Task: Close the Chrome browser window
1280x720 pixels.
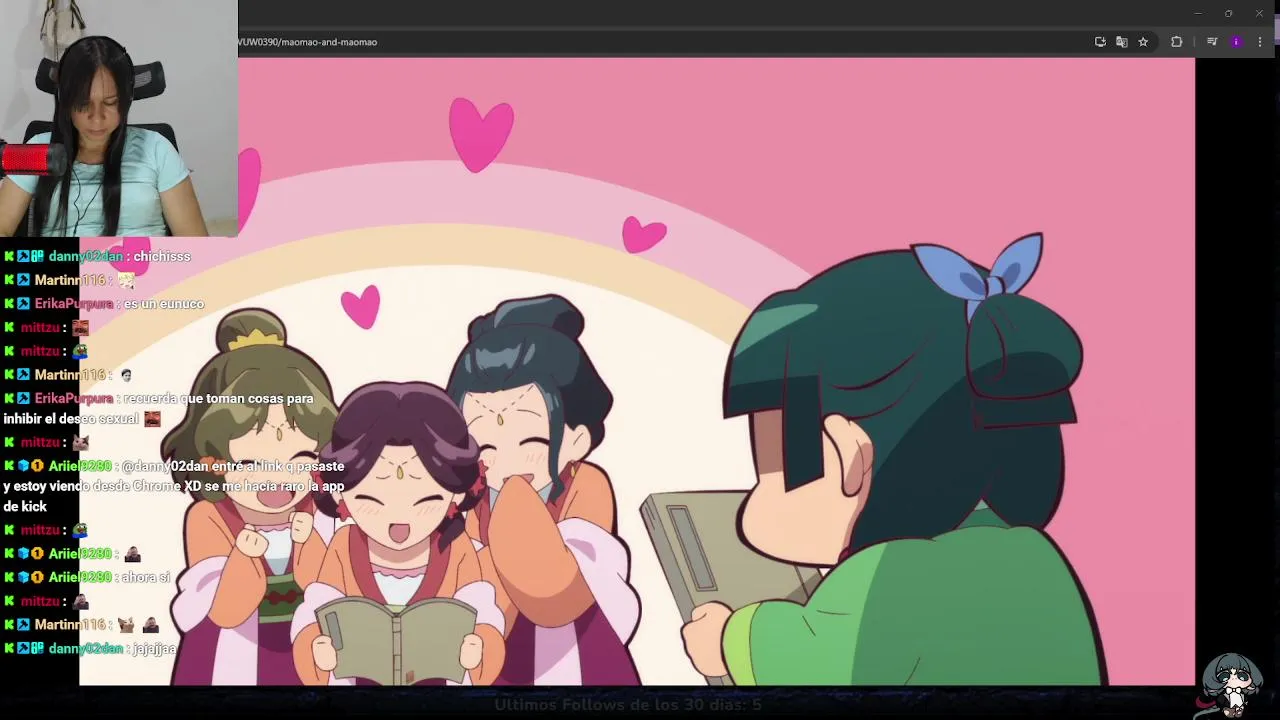Action: point(1259,13)
